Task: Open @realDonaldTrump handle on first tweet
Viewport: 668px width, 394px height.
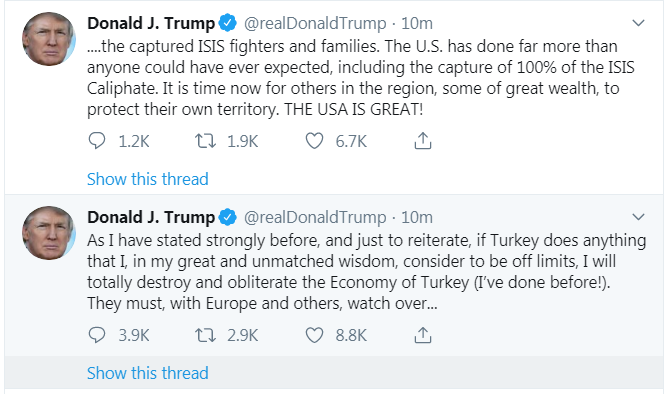Action: click(x=315, y=23)
